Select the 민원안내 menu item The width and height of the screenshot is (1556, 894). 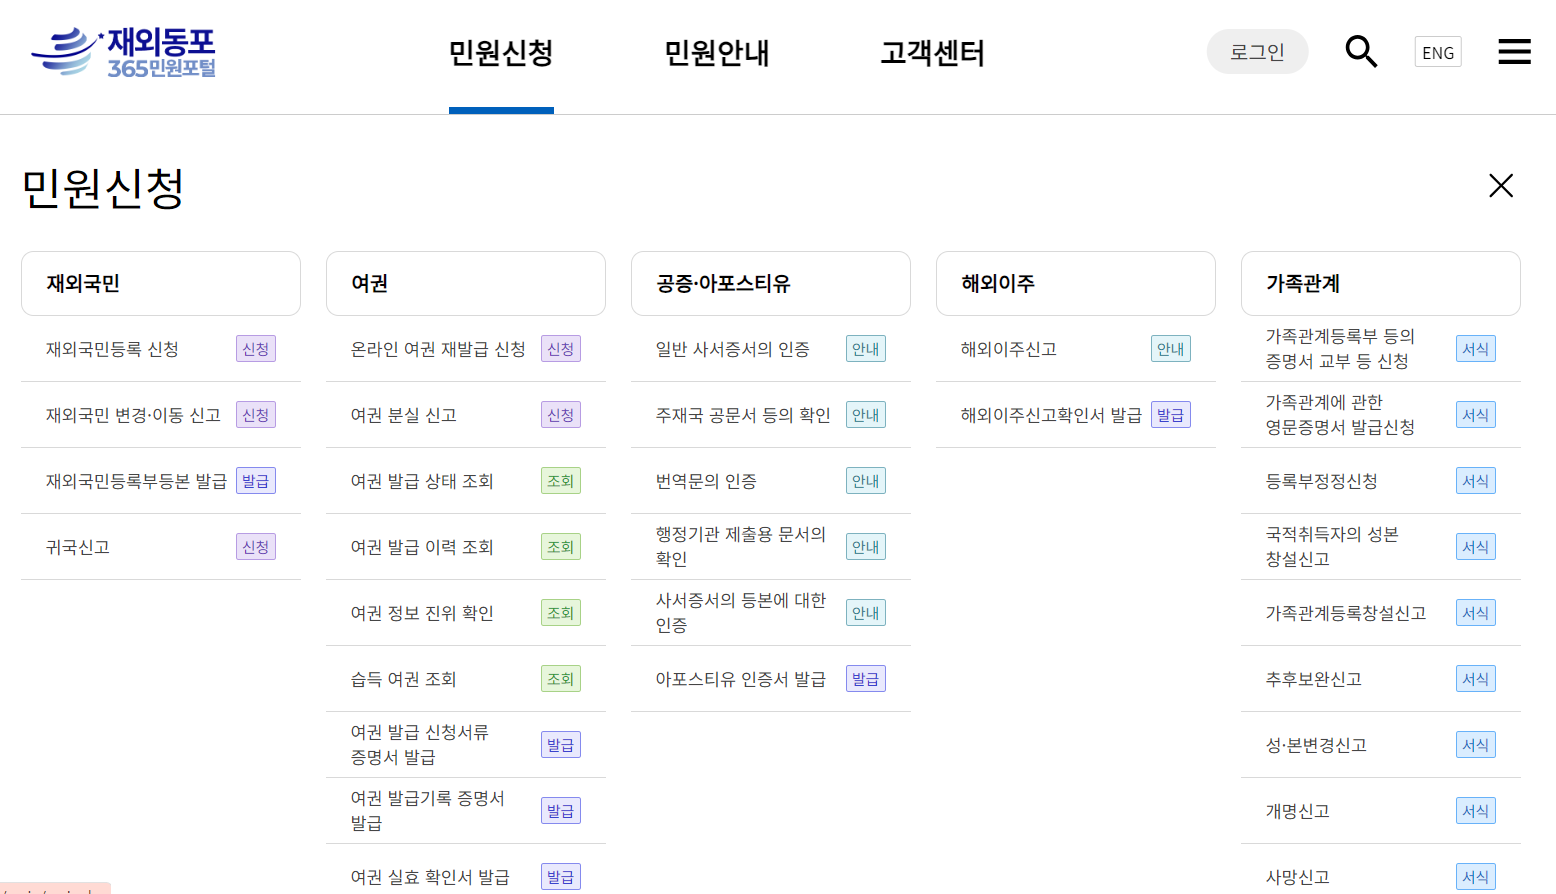[716, 55]
